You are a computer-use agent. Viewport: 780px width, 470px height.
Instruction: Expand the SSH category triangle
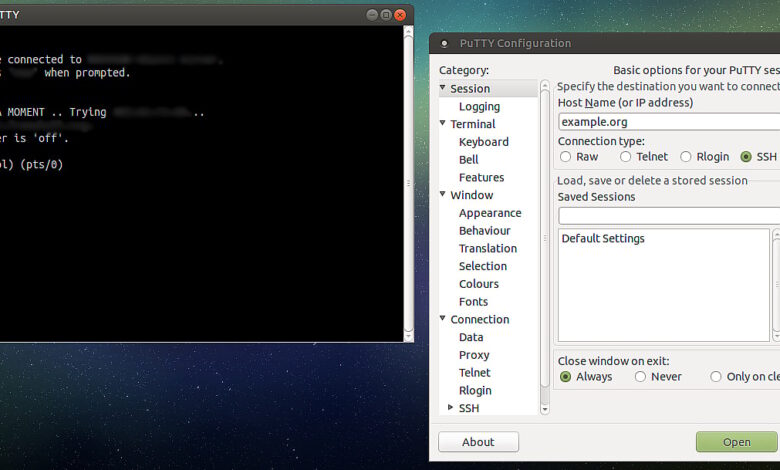pyautogui.click(x=450, y=407)
